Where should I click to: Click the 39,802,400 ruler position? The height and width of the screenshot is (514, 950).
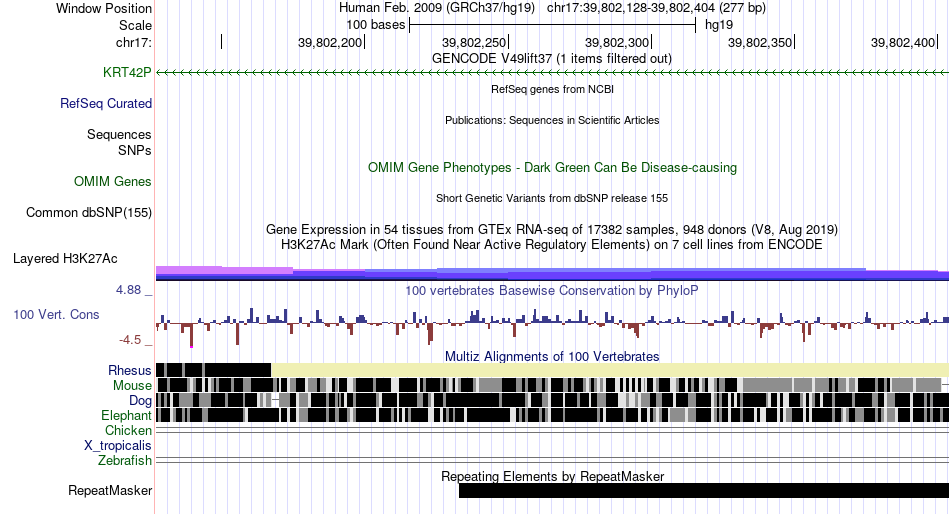click(x=903, y=42)
